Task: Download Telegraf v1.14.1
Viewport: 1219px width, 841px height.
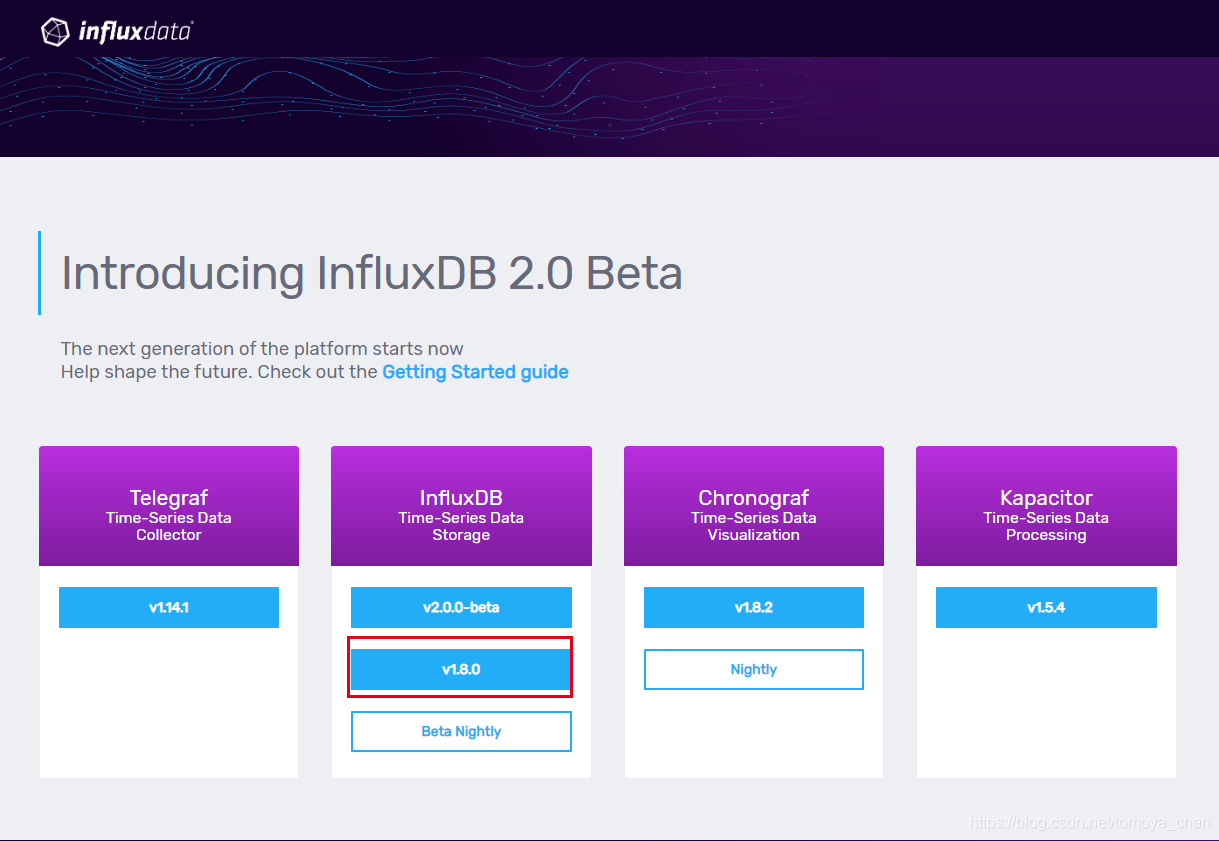Action: pyautogui.click(x=169, y=607)
